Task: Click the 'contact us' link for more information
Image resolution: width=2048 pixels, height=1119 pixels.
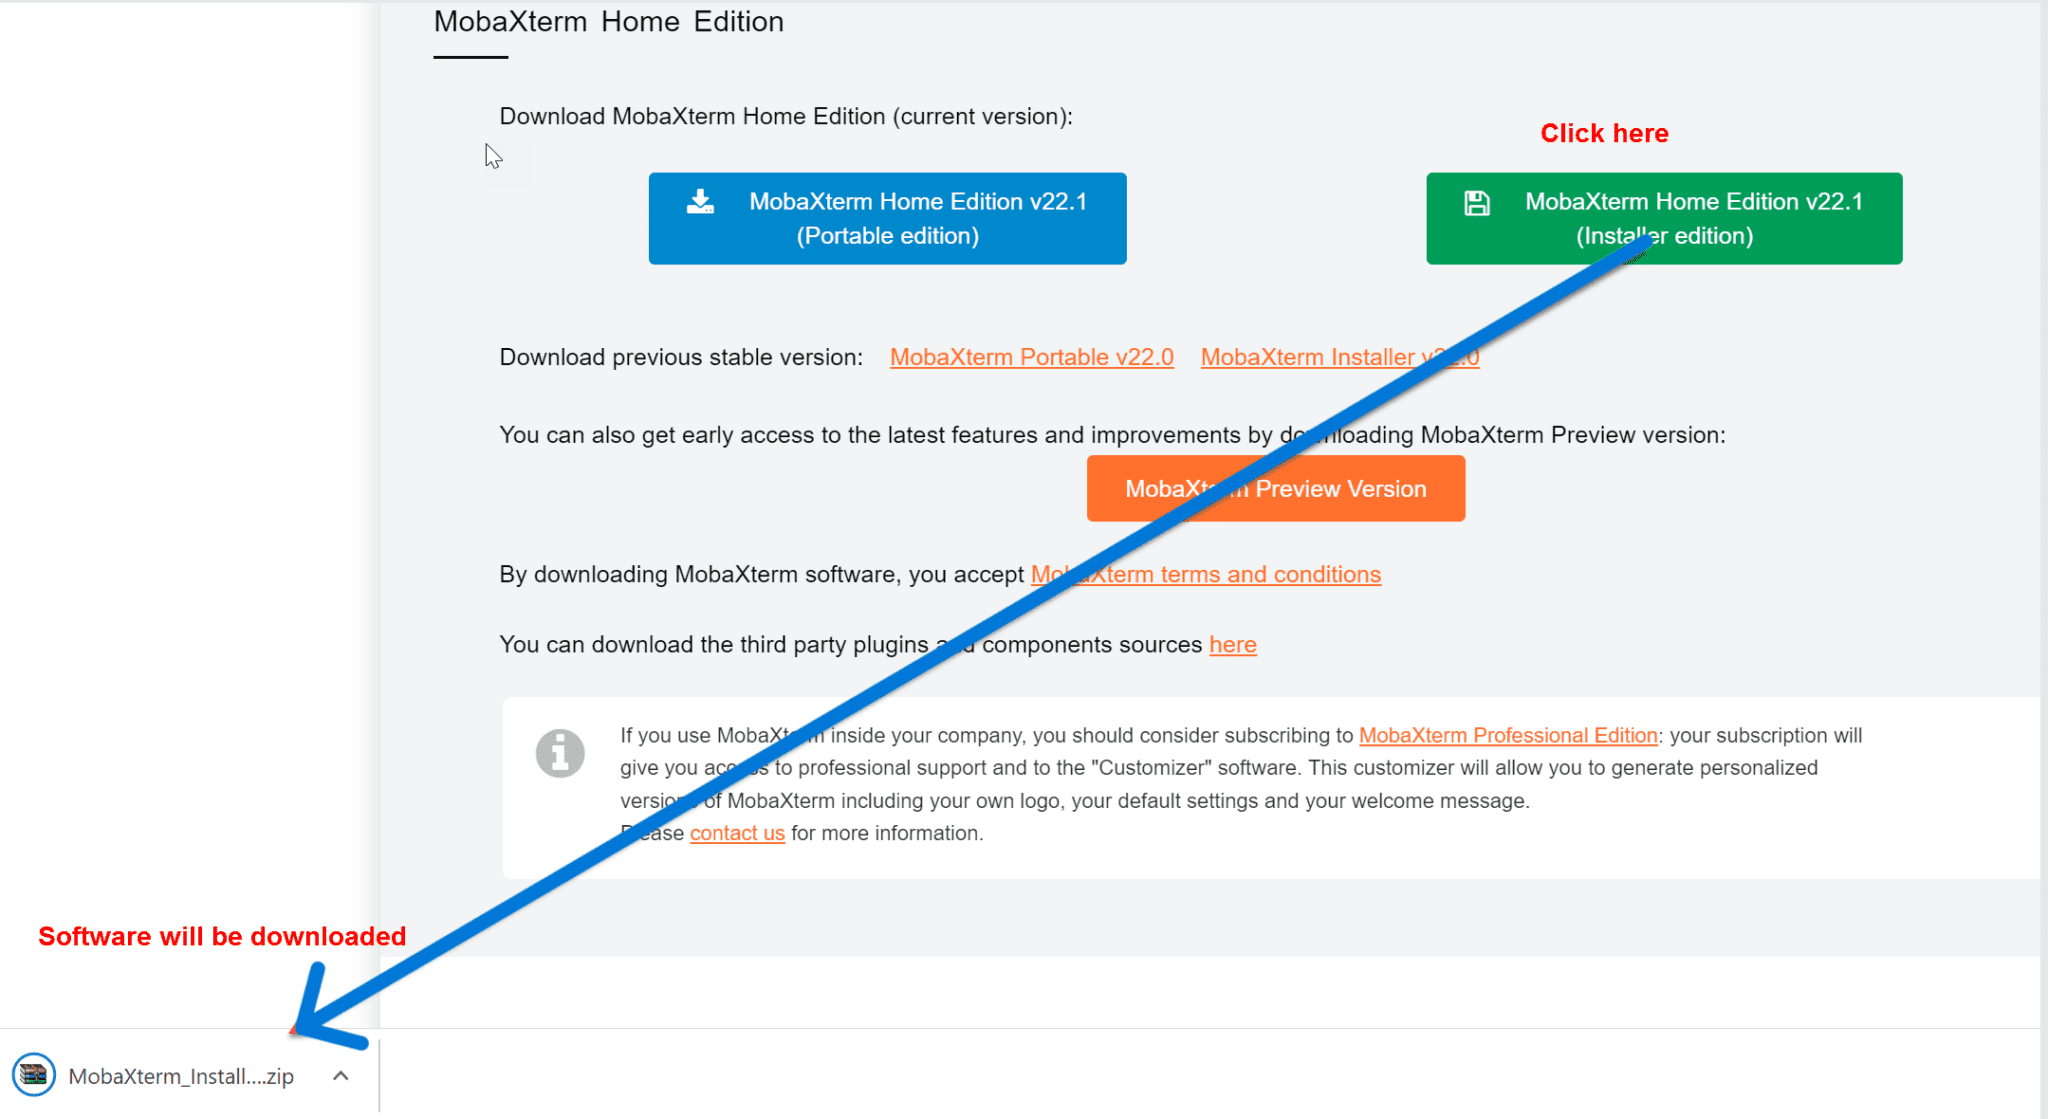Action: 737,832
